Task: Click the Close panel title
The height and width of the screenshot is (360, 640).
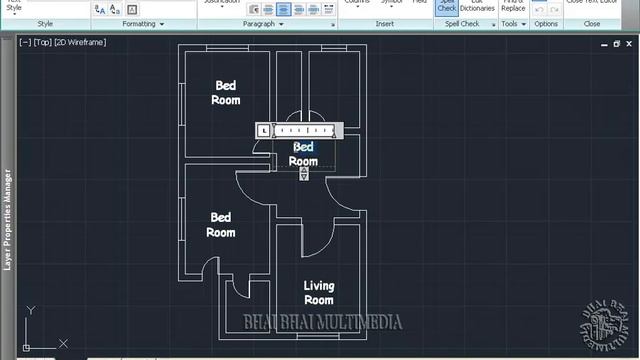Action: click(x=592, y=24)
